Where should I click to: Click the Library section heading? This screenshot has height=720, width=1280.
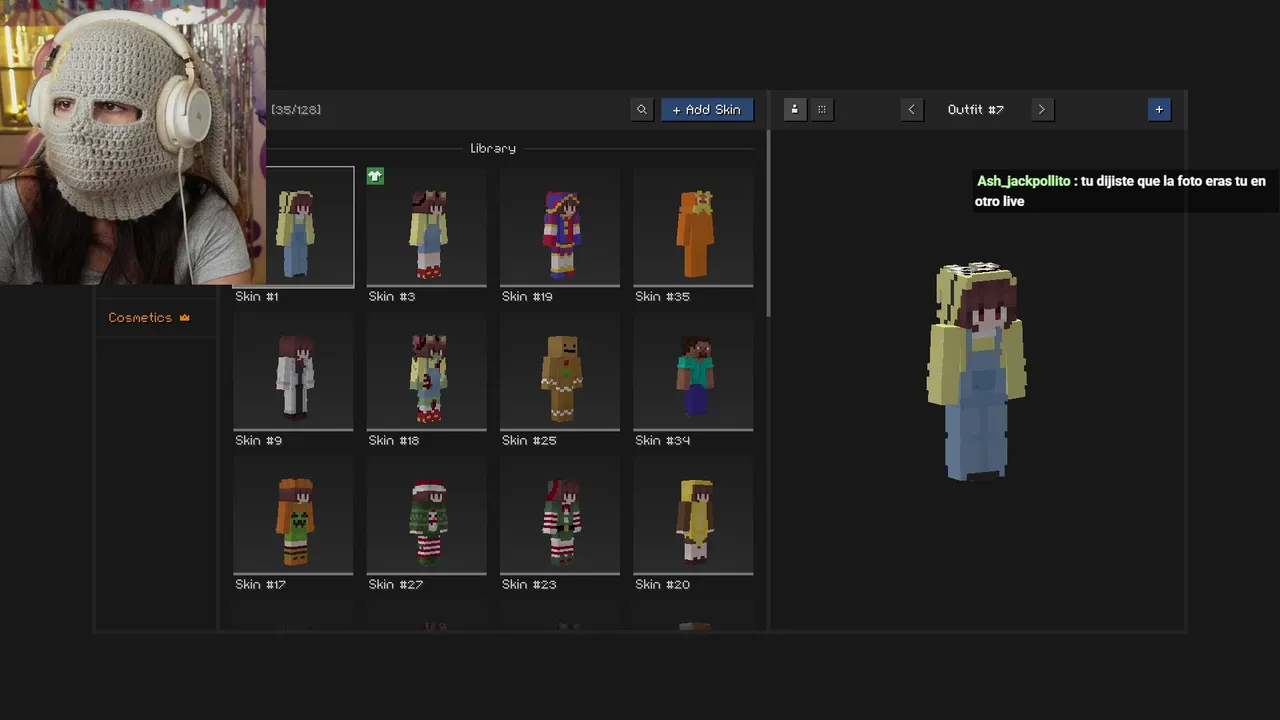pyautogui.click(x=493, y=149)
